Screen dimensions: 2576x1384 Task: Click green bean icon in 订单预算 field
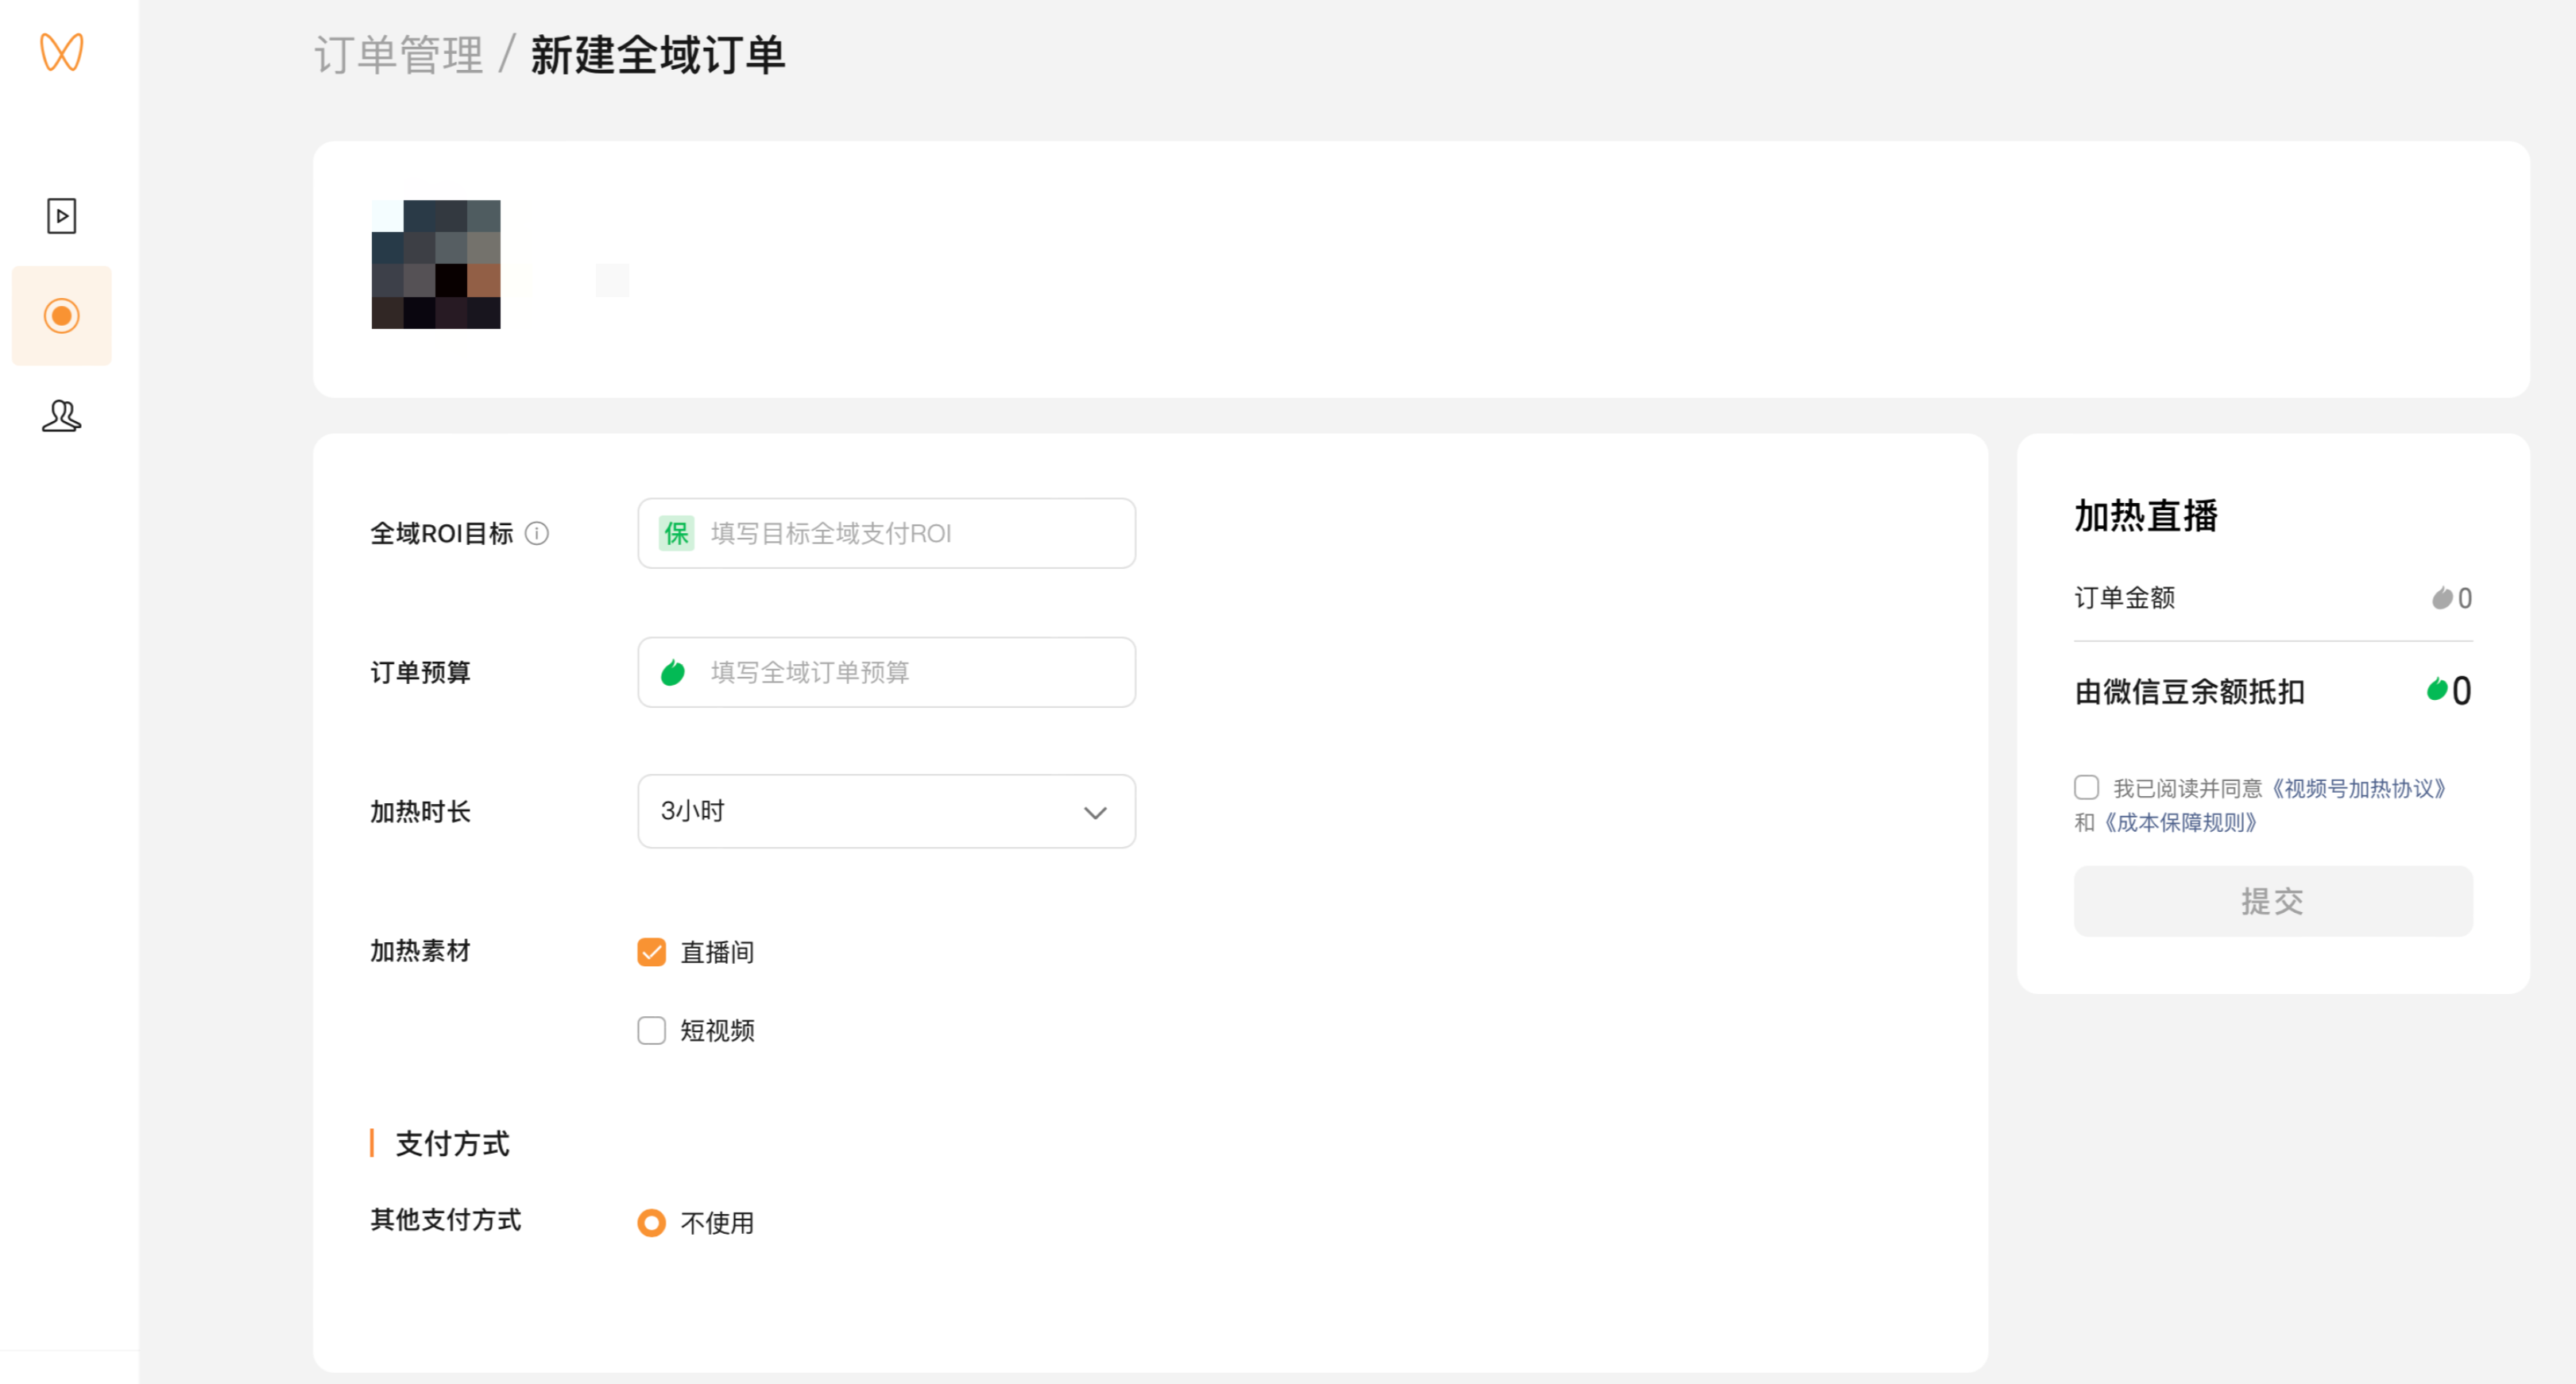click(x=673, y=672)
